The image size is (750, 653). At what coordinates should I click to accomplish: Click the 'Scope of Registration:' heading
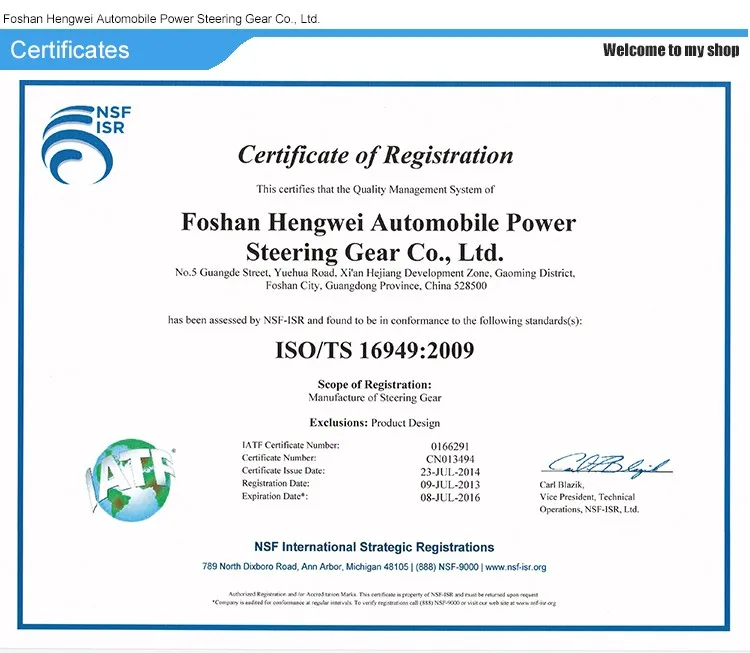tap(375, 385)
